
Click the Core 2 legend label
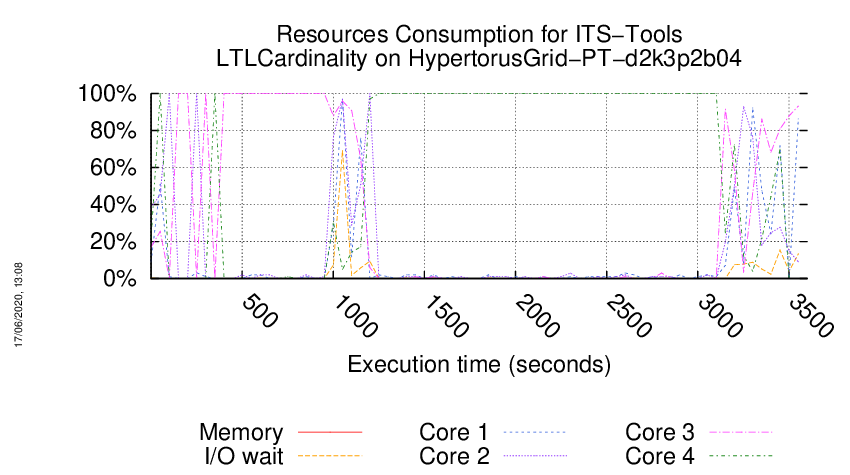click(454, 456)
